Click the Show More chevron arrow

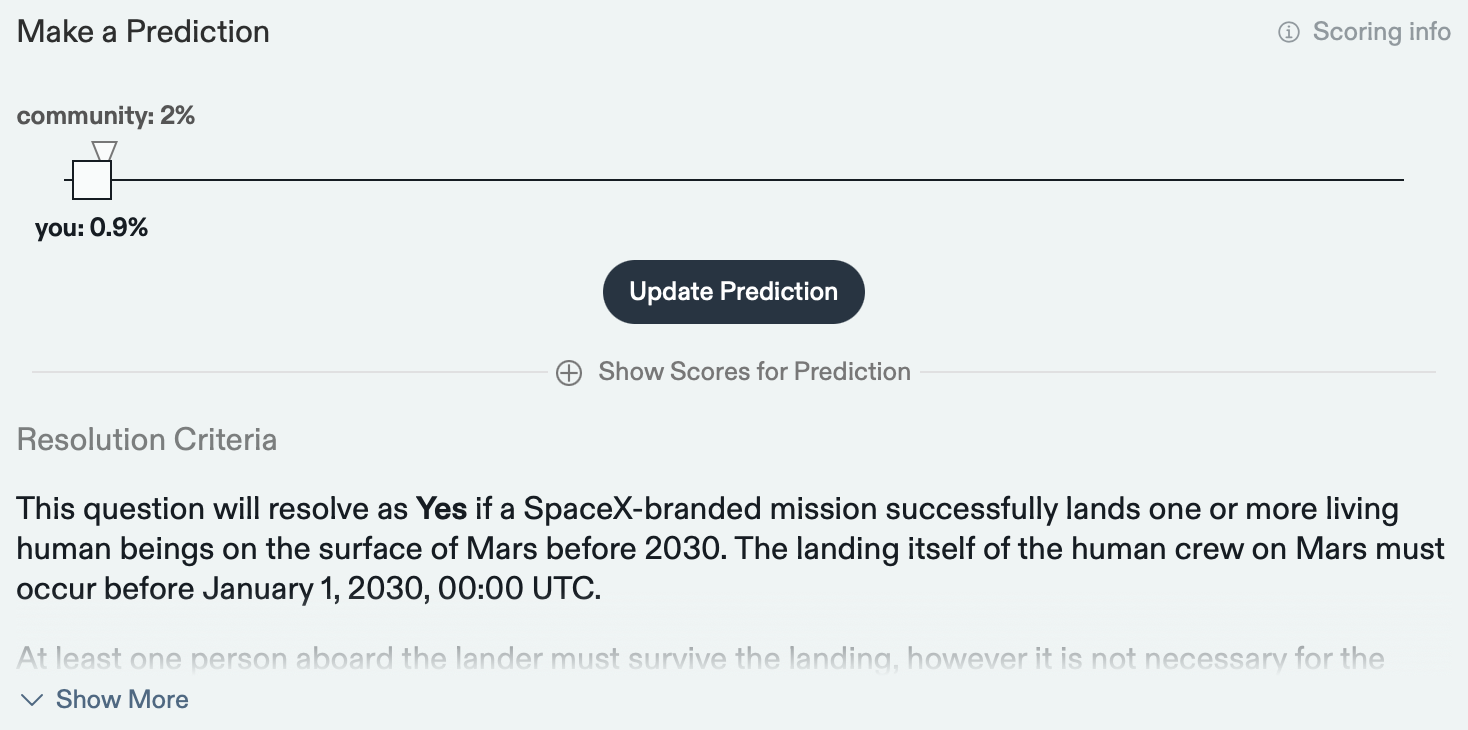[33, 700]
